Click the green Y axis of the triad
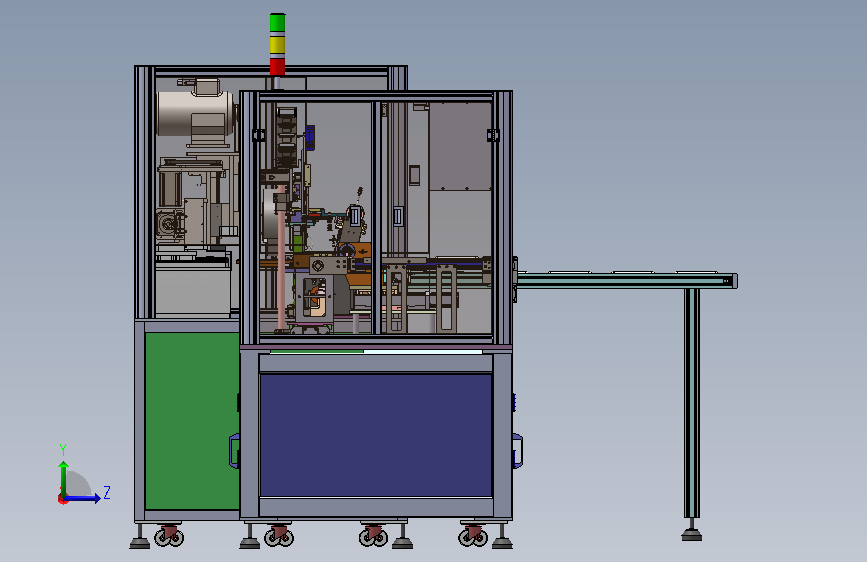The image size is (867, 562). tap(64, 478)
